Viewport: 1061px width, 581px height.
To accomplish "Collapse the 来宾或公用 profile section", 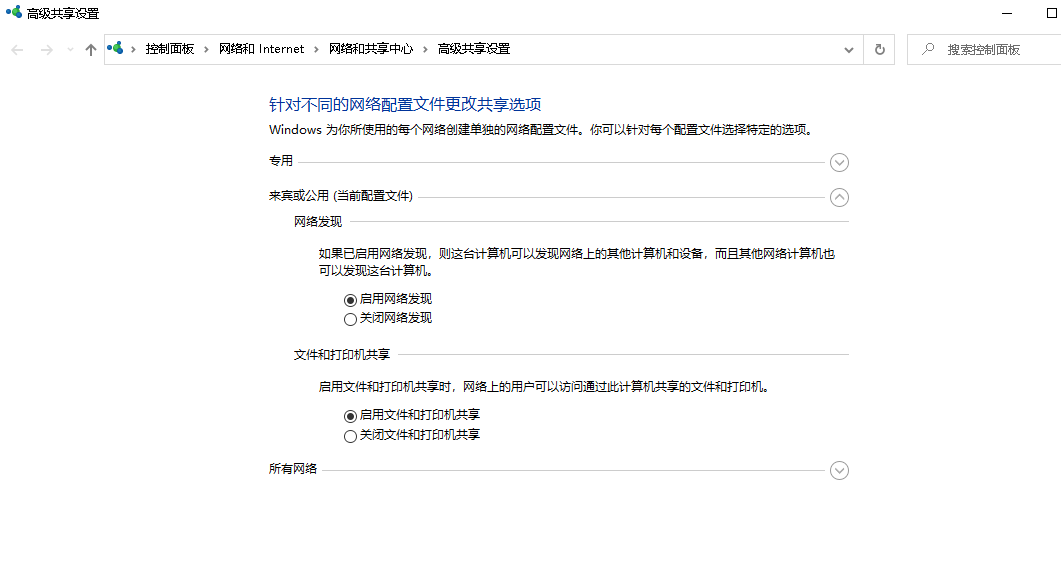I will click(839, 197).
